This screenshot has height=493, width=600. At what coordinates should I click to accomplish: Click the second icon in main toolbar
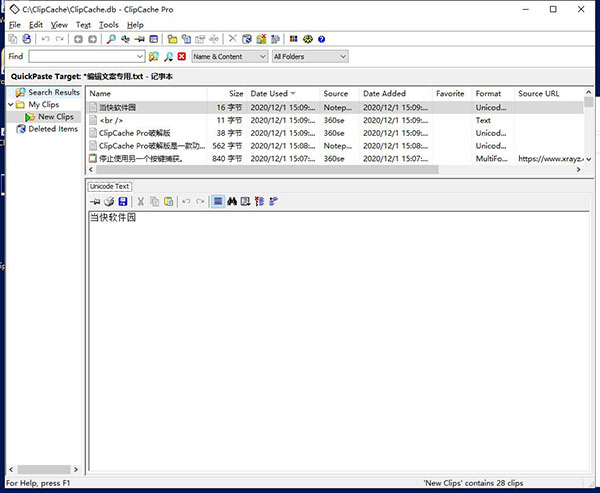26,39
